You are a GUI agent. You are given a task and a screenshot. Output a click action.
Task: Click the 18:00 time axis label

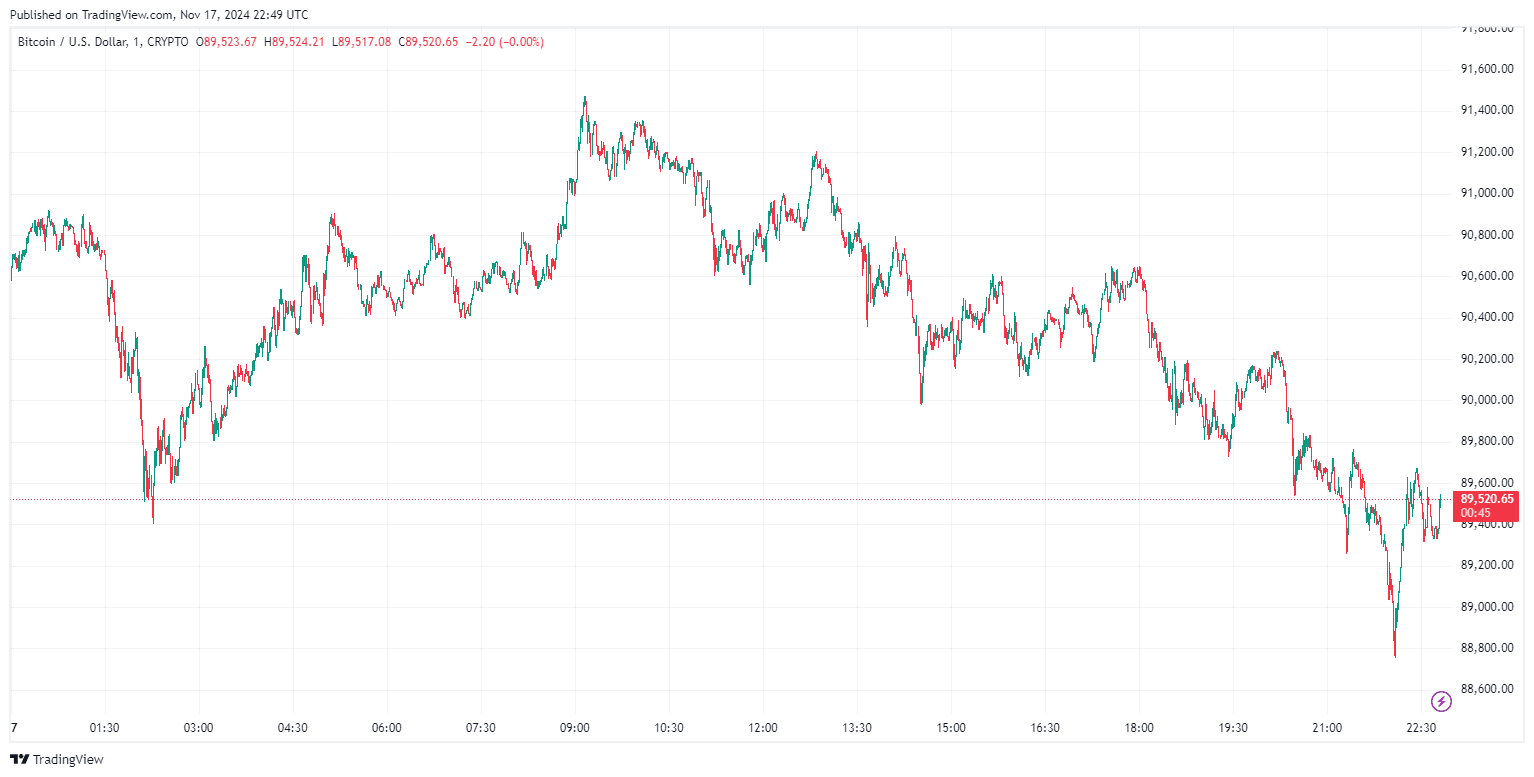coord(1139,728)
